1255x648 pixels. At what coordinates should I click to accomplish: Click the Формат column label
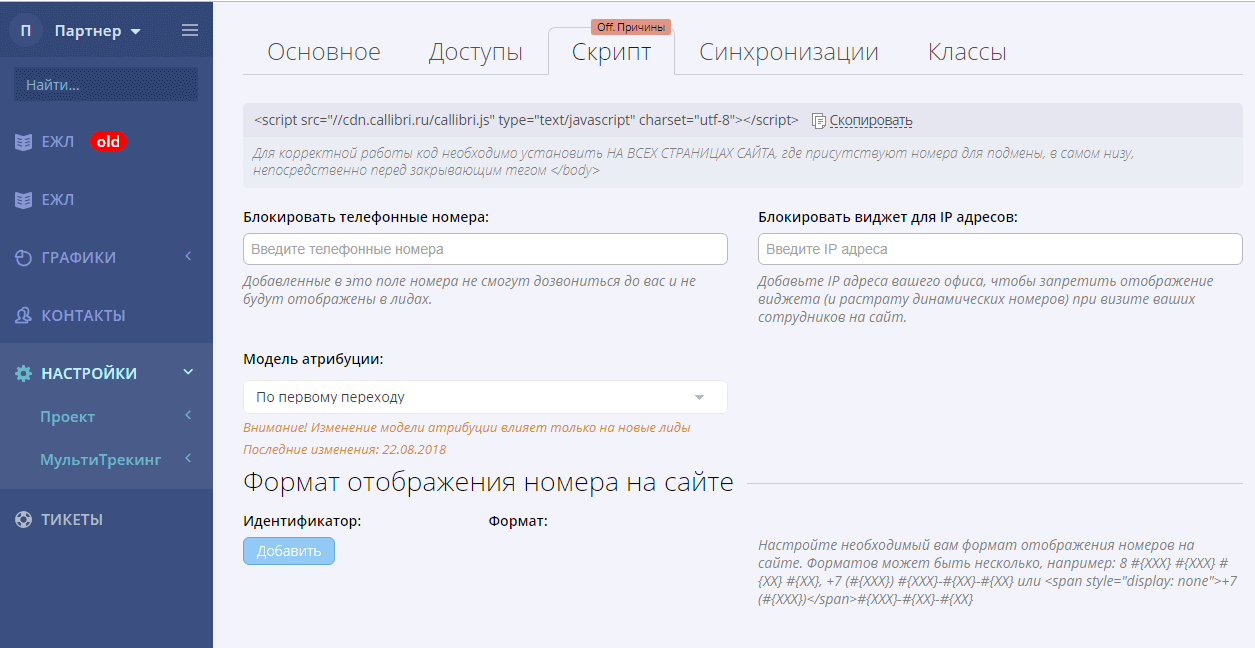[x=518, y=521]
